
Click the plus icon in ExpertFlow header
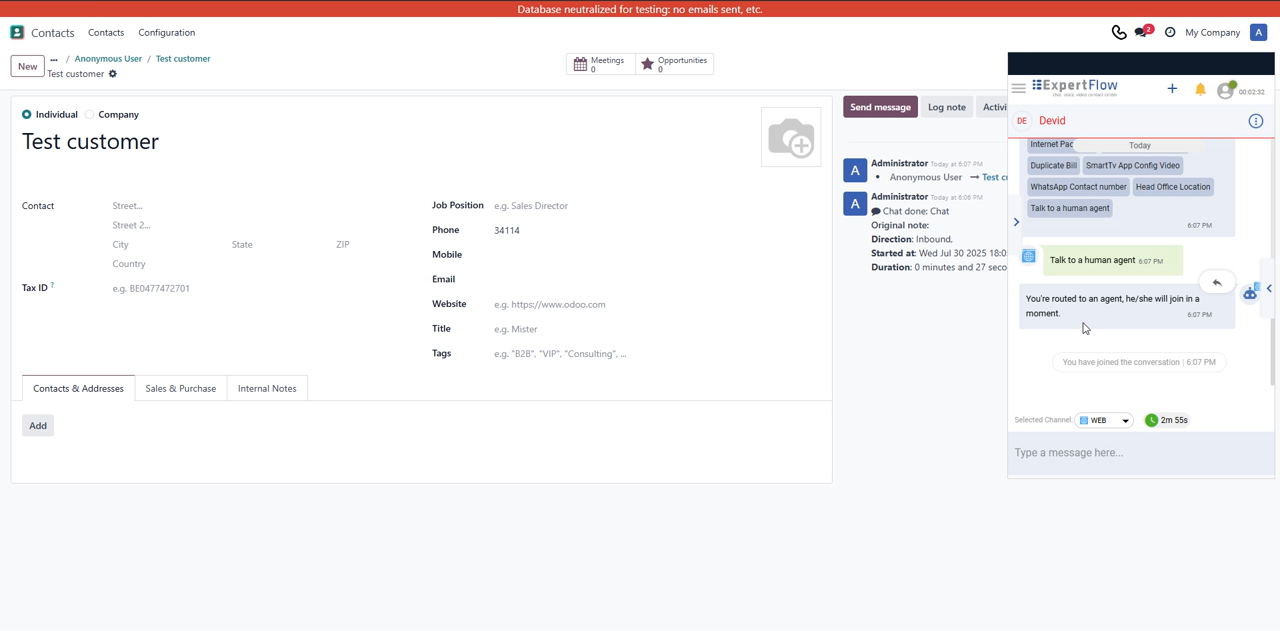(x=1172, y=89)
